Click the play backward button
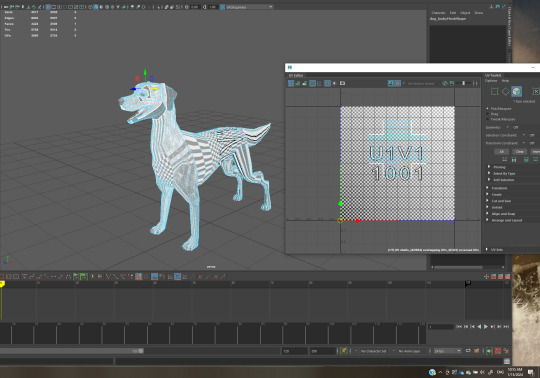540x378 pixels. [479, 326]
